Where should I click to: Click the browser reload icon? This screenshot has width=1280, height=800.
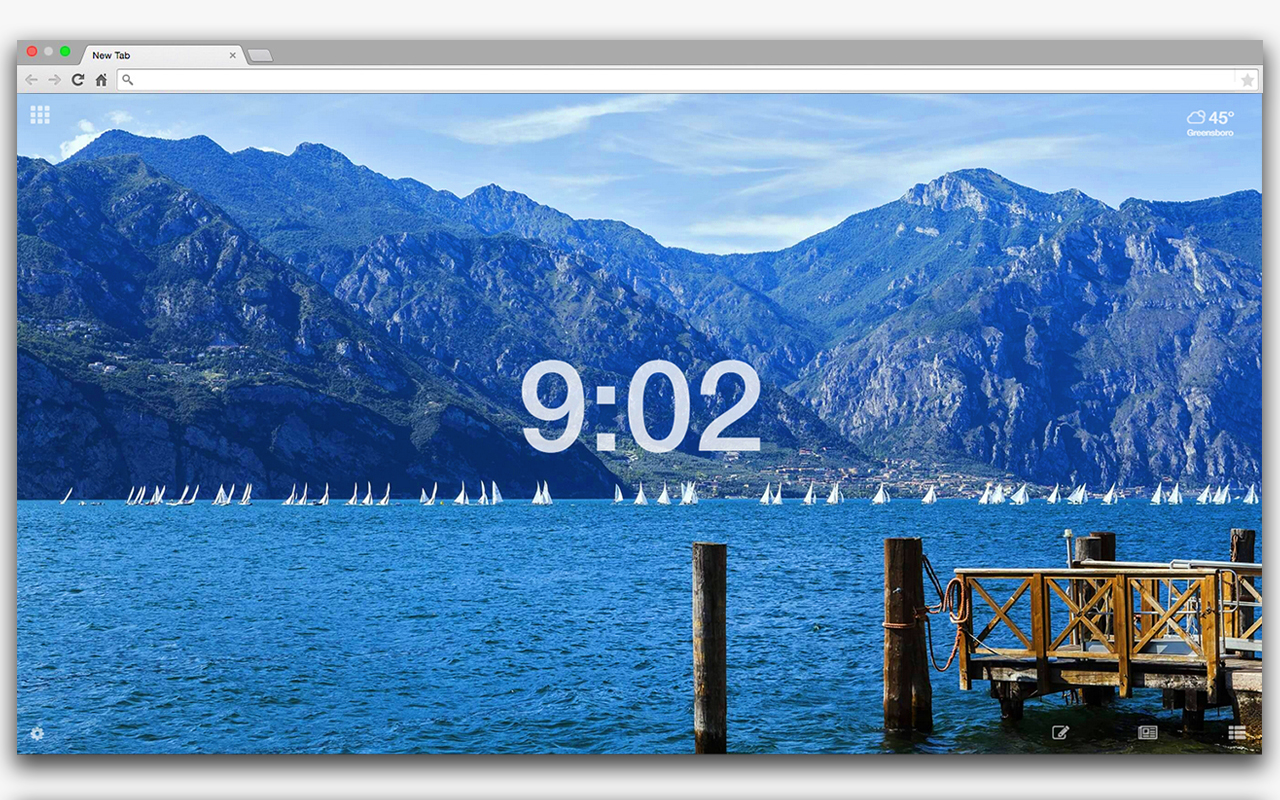coord(77,79)
